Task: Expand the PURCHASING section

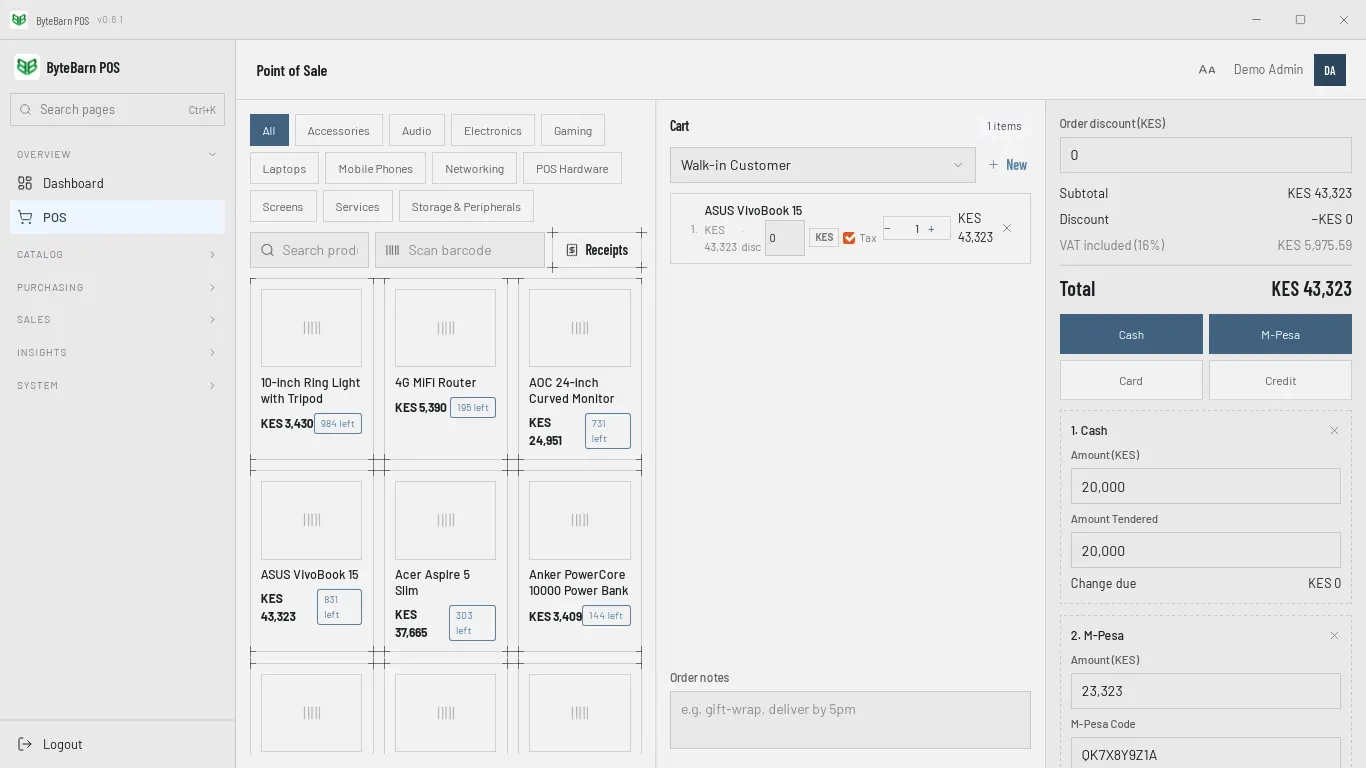Action: (117, 287)
